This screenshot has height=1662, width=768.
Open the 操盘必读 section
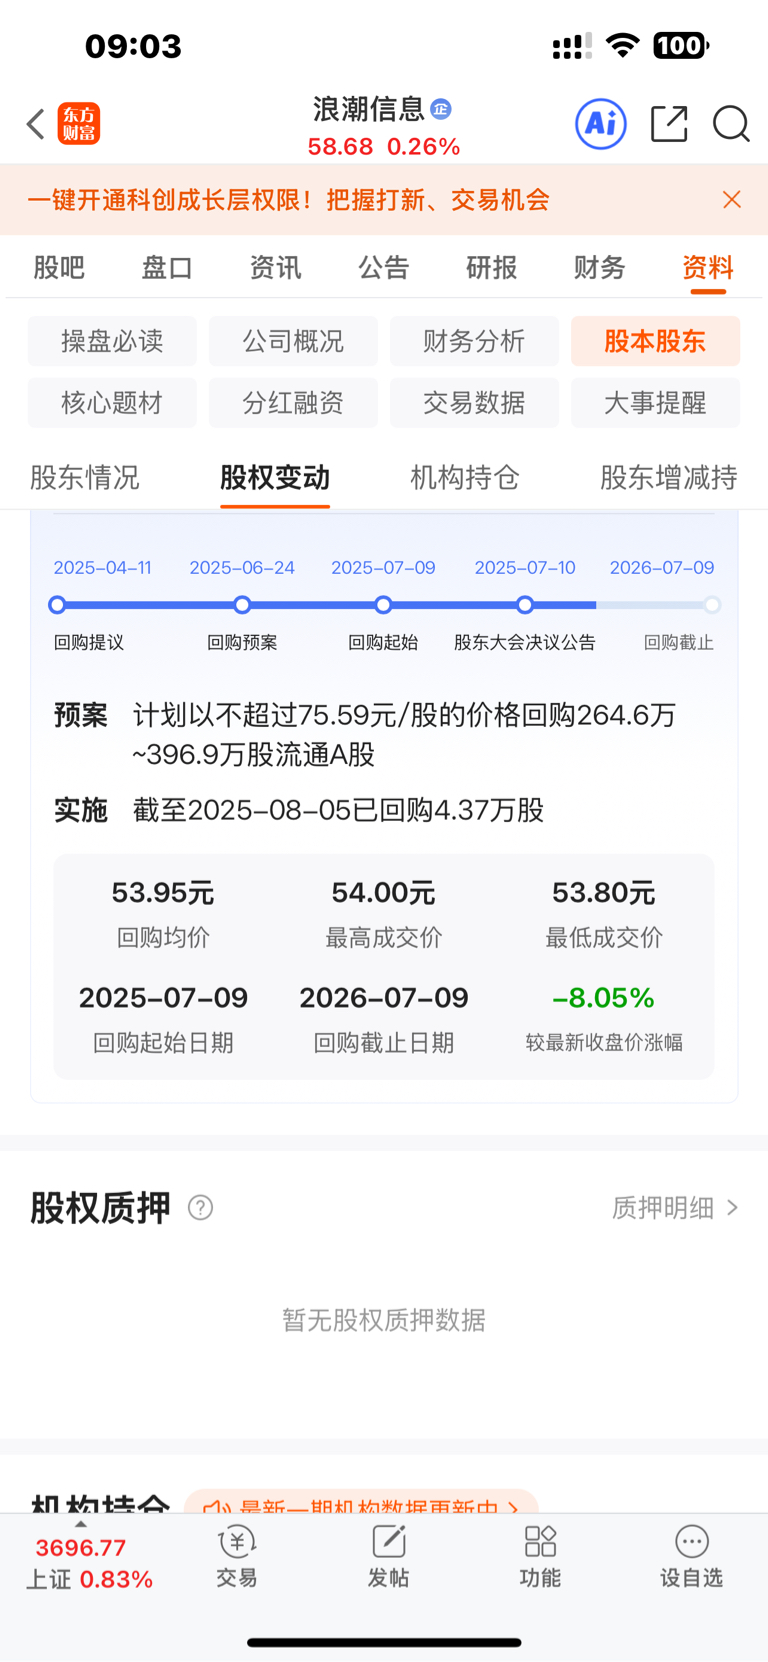tap(112, 341)
